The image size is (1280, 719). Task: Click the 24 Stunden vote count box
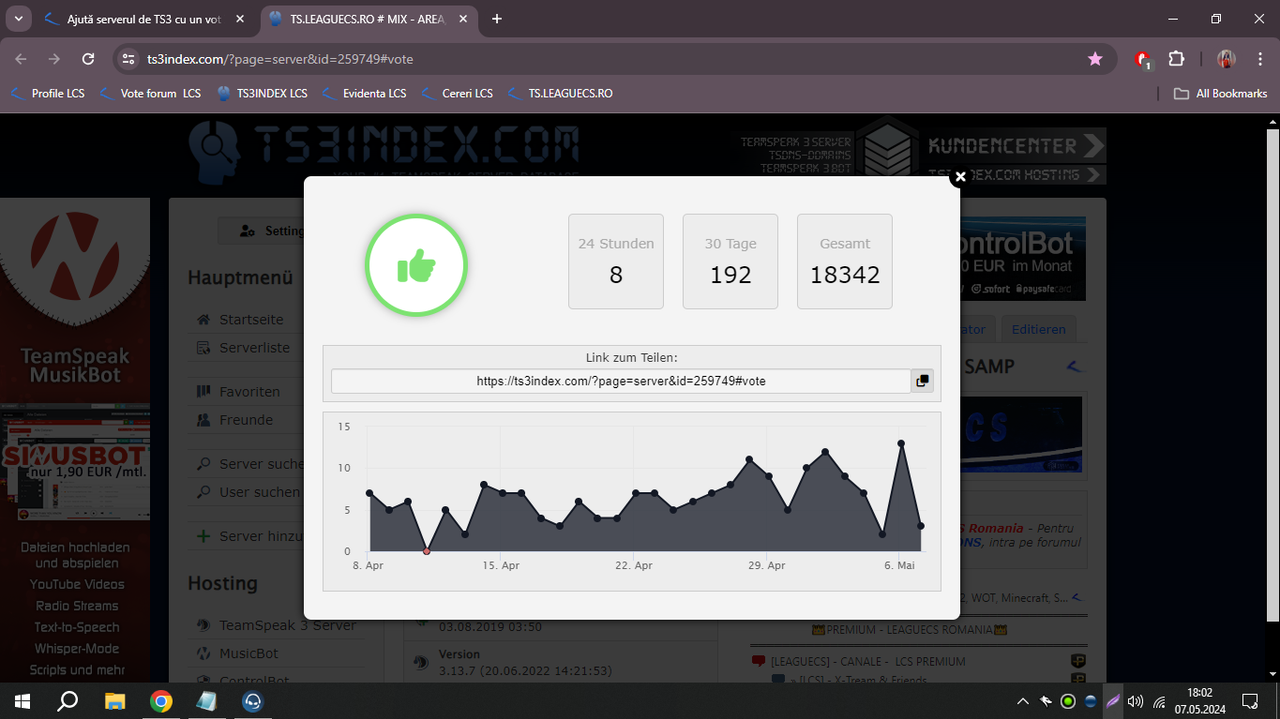(x=616, y=261)
